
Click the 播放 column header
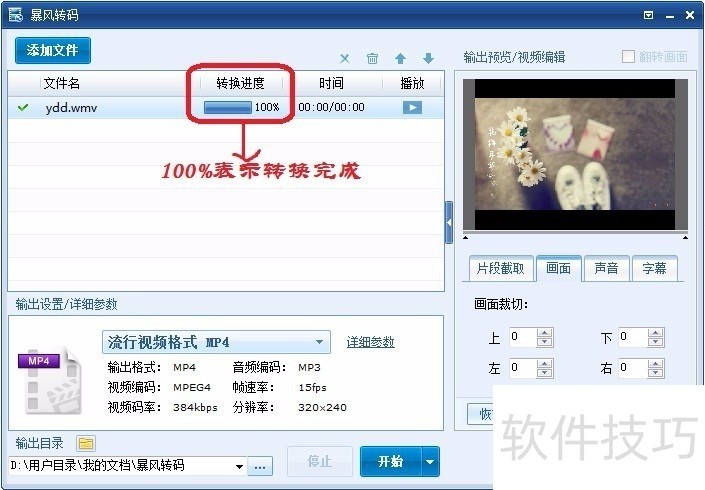[412, 83]
